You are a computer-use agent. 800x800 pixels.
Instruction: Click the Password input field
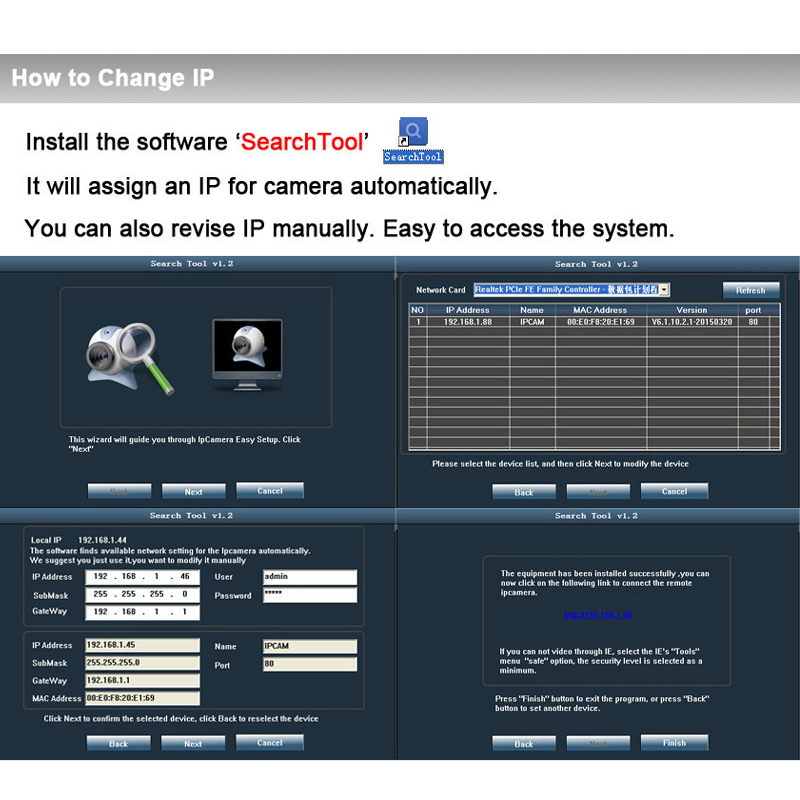coord(309,595)
